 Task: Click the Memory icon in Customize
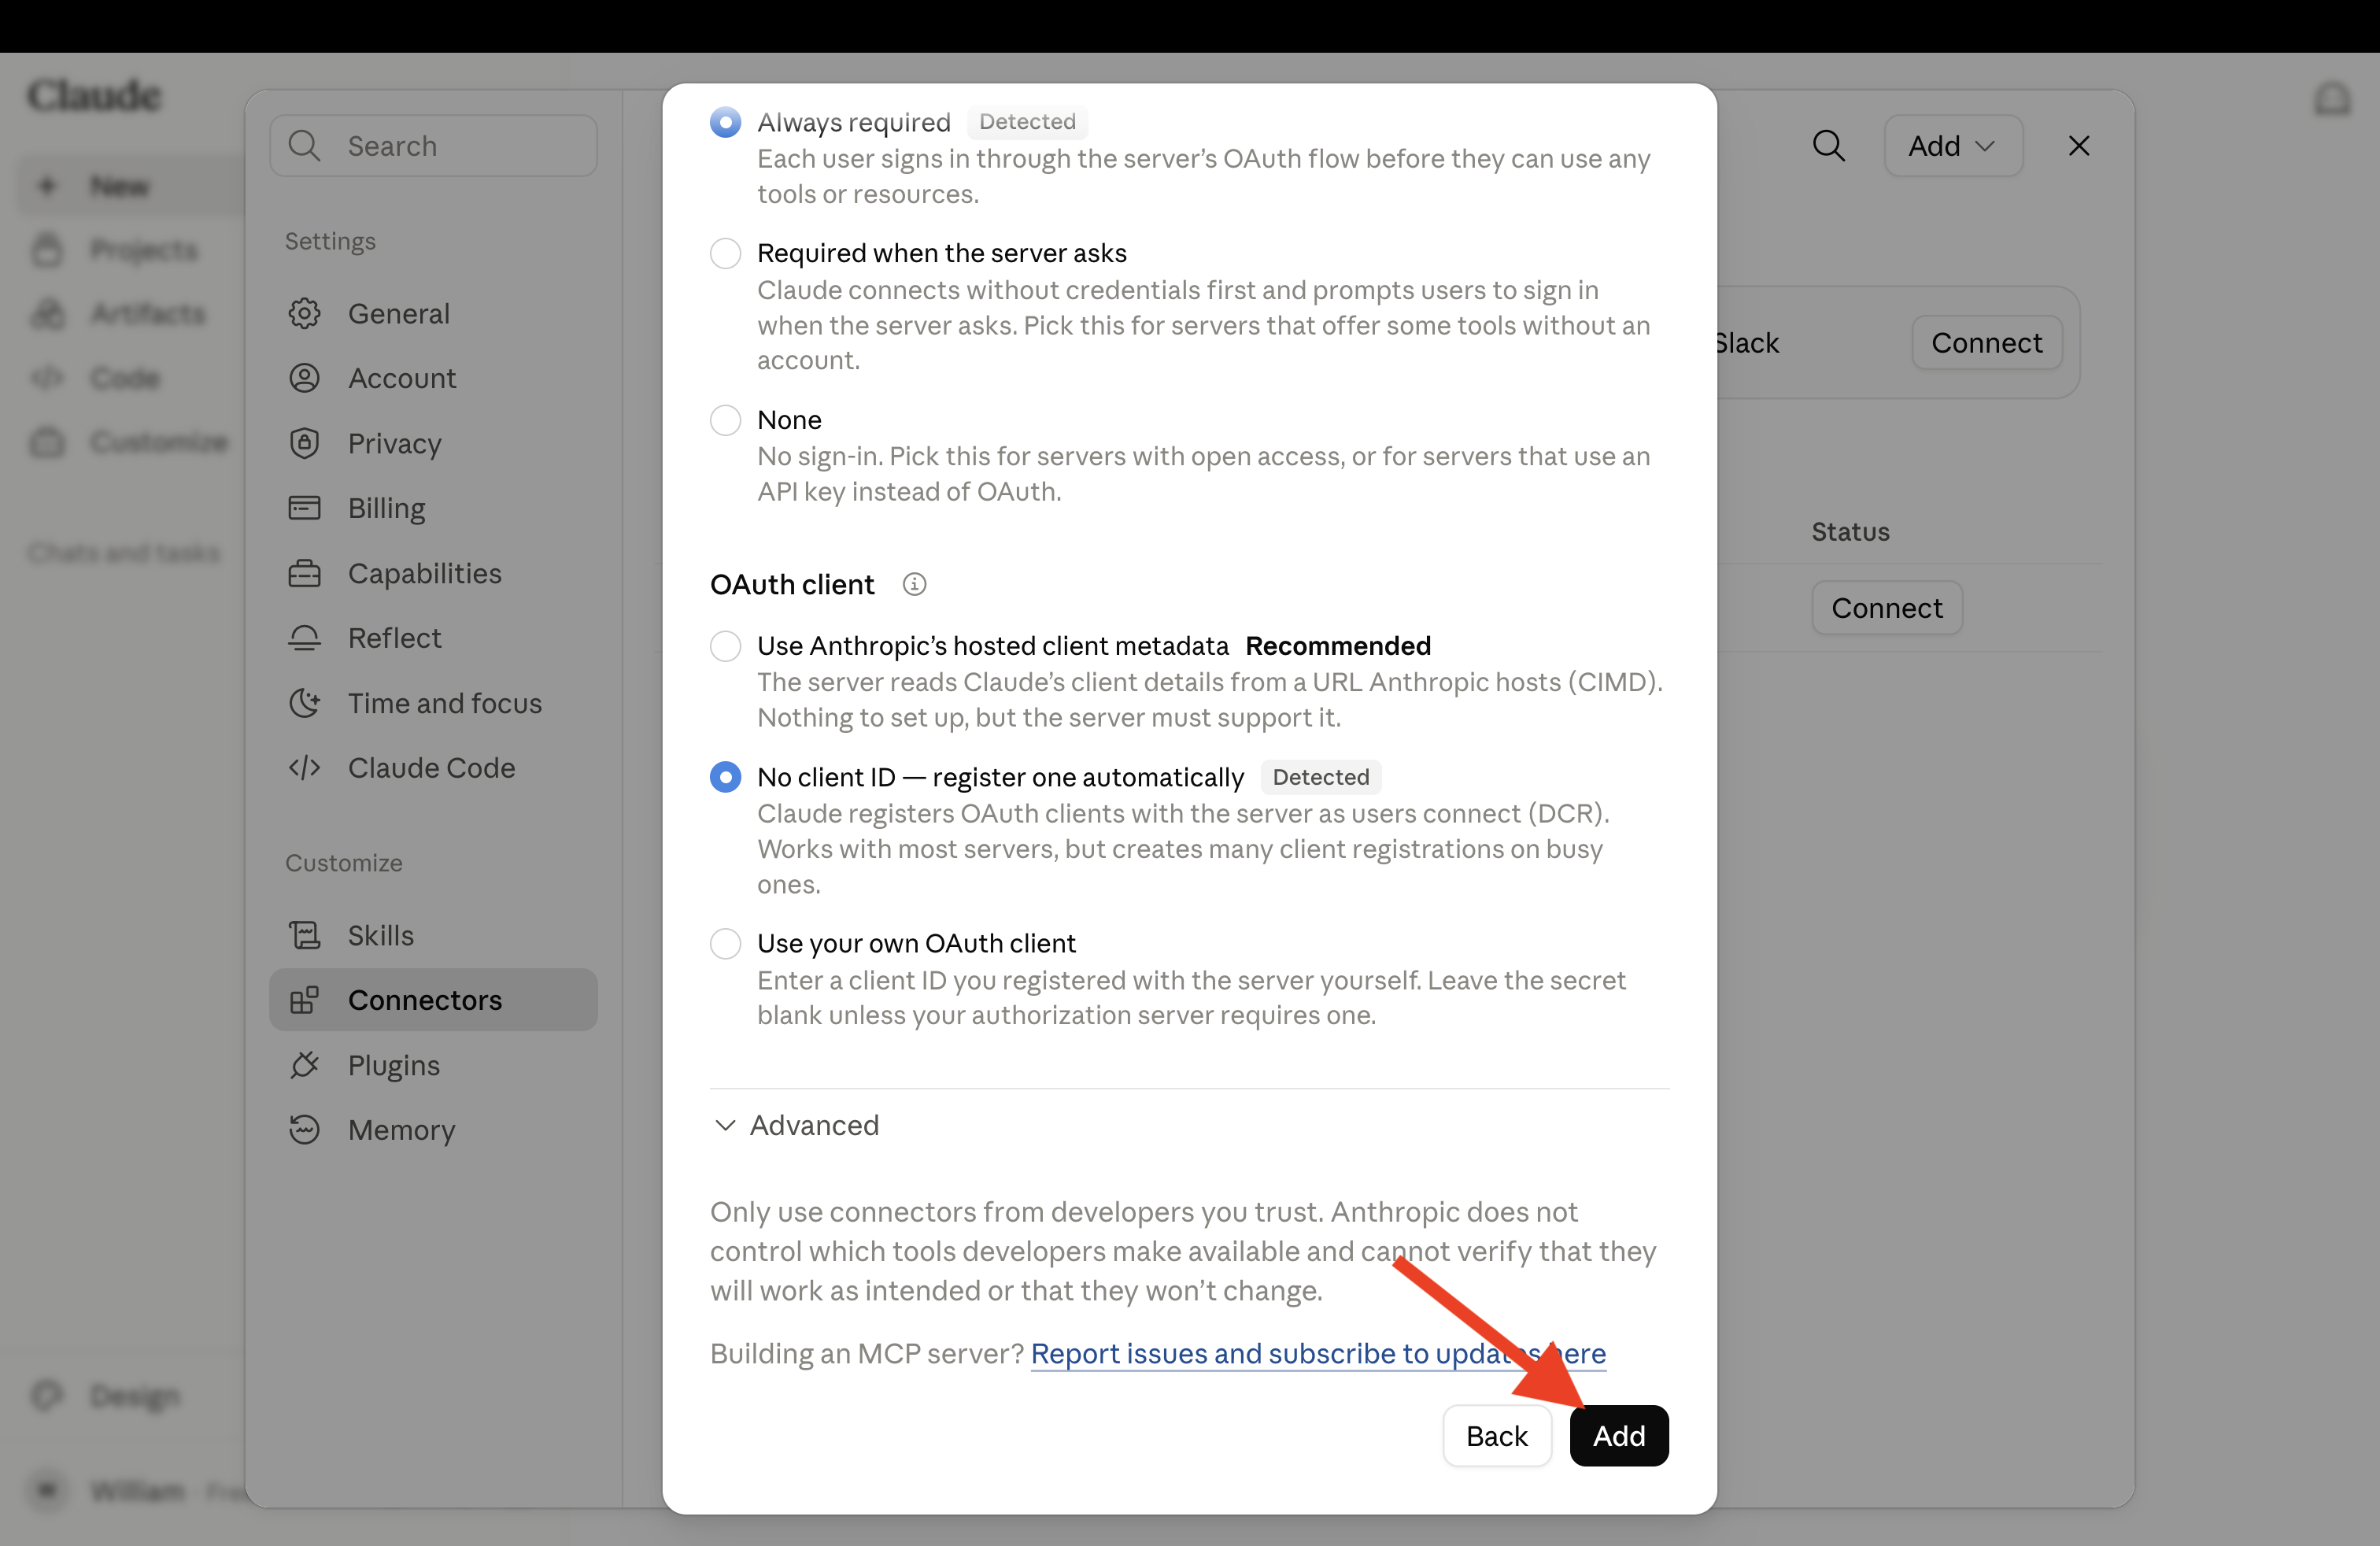point(304,1130)
